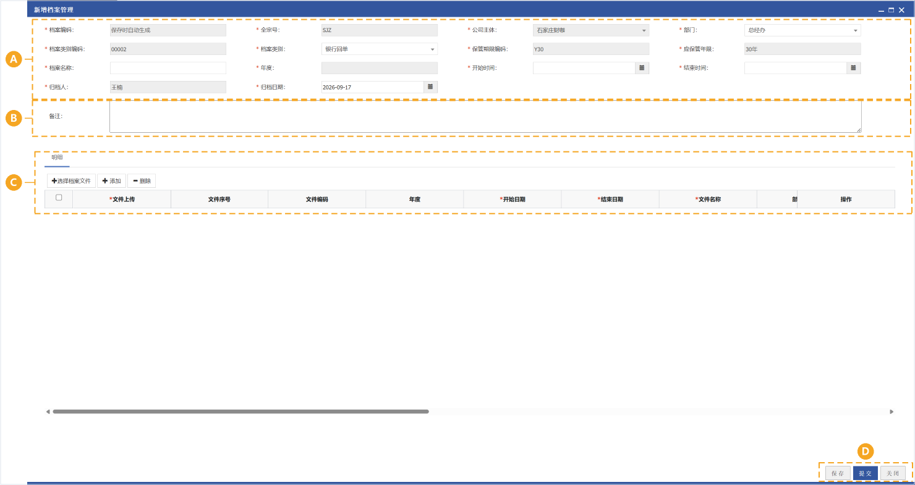Maximize the 新增档案管理 window
Image resolution: width=915 pixels, height=485 pixels.
[891, 10]
